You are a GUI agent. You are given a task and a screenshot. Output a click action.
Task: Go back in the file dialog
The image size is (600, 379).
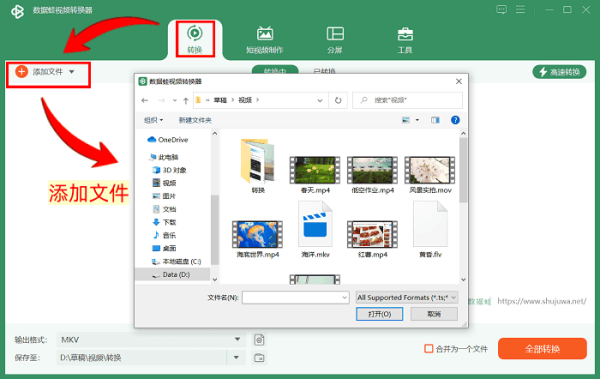(x=145, y=100)
